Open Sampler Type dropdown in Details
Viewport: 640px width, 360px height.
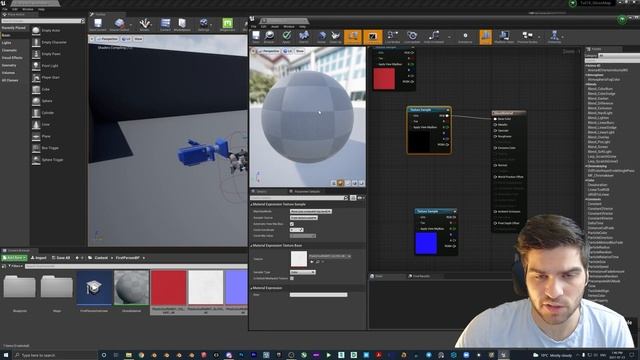(302, 272)
